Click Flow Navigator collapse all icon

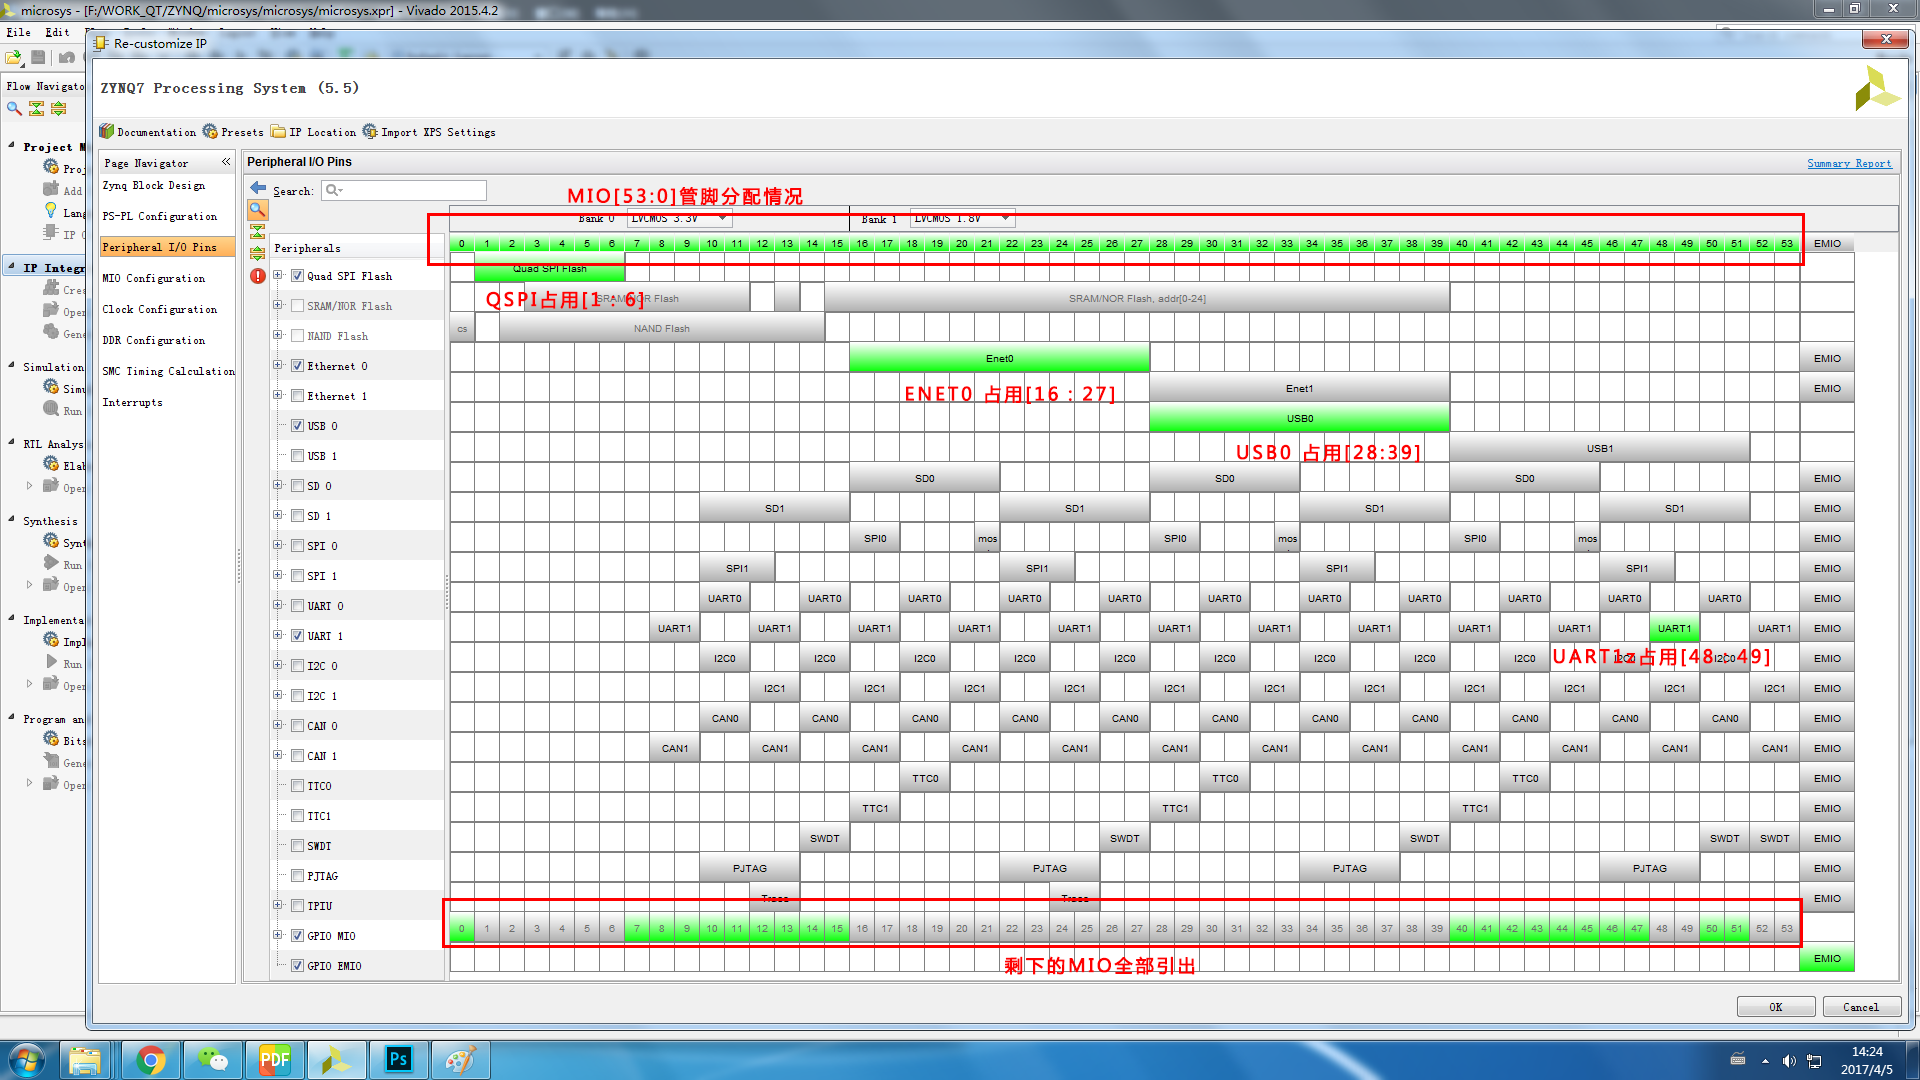pos(36,108)
